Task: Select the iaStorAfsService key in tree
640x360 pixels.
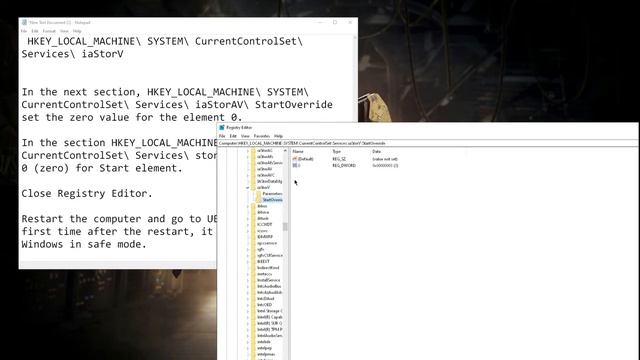Action: 269,162
